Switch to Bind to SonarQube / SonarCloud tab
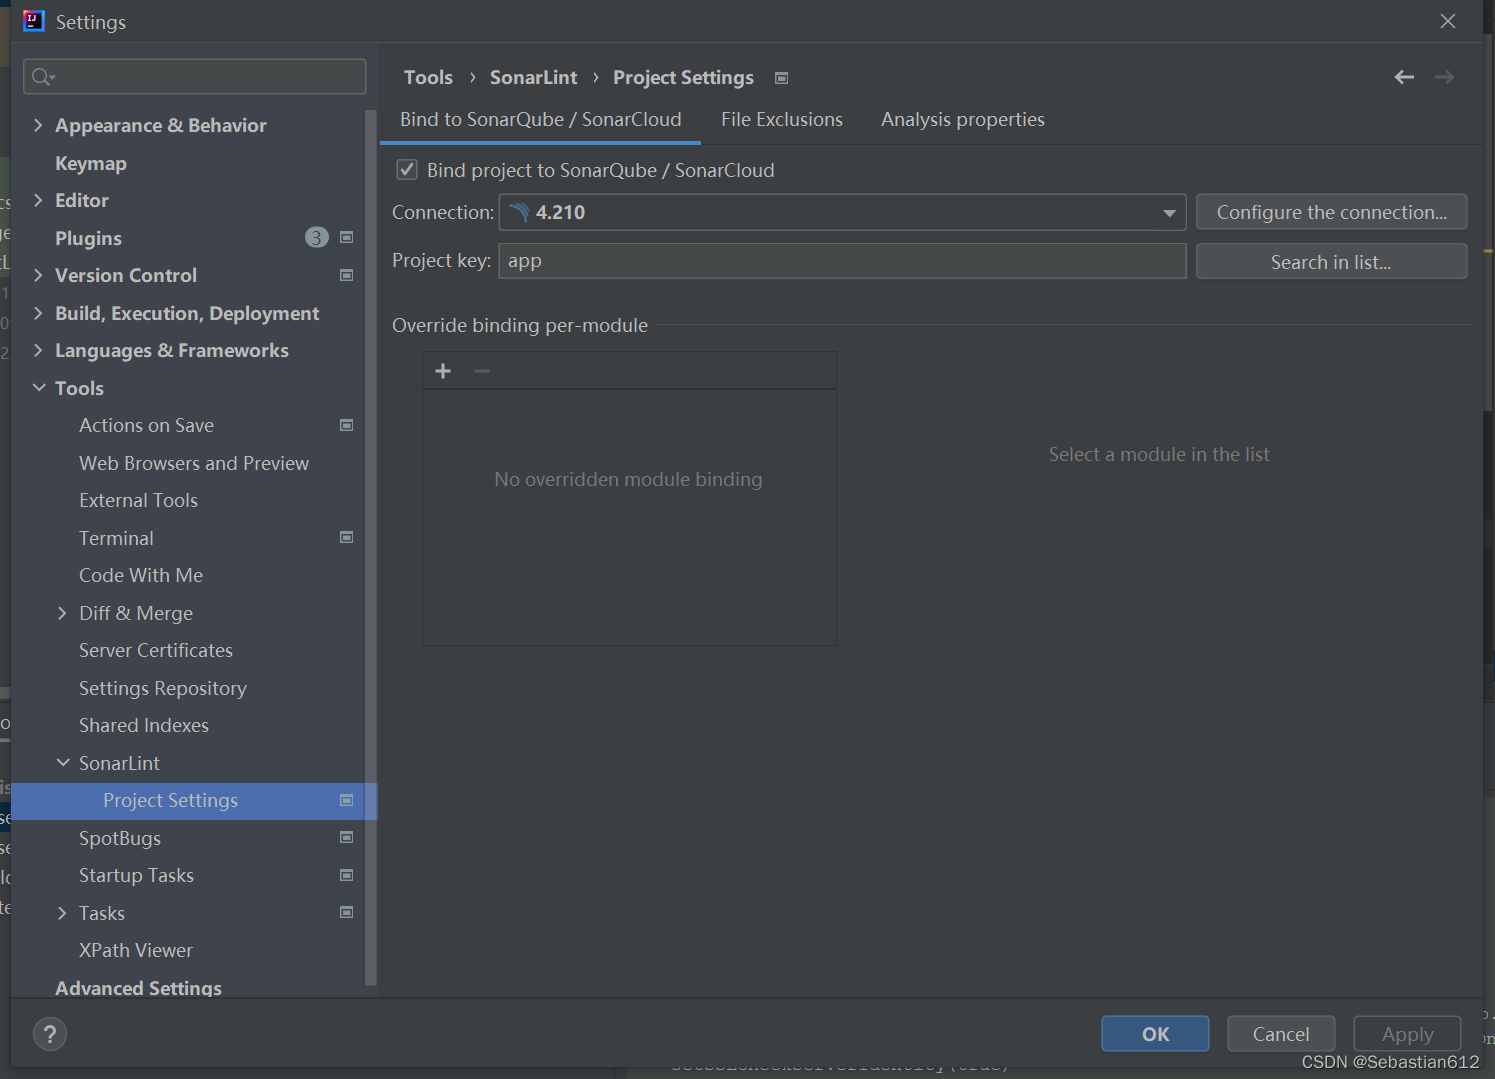This screenshot has width=1495, height=1079. [x=541, y=119]
